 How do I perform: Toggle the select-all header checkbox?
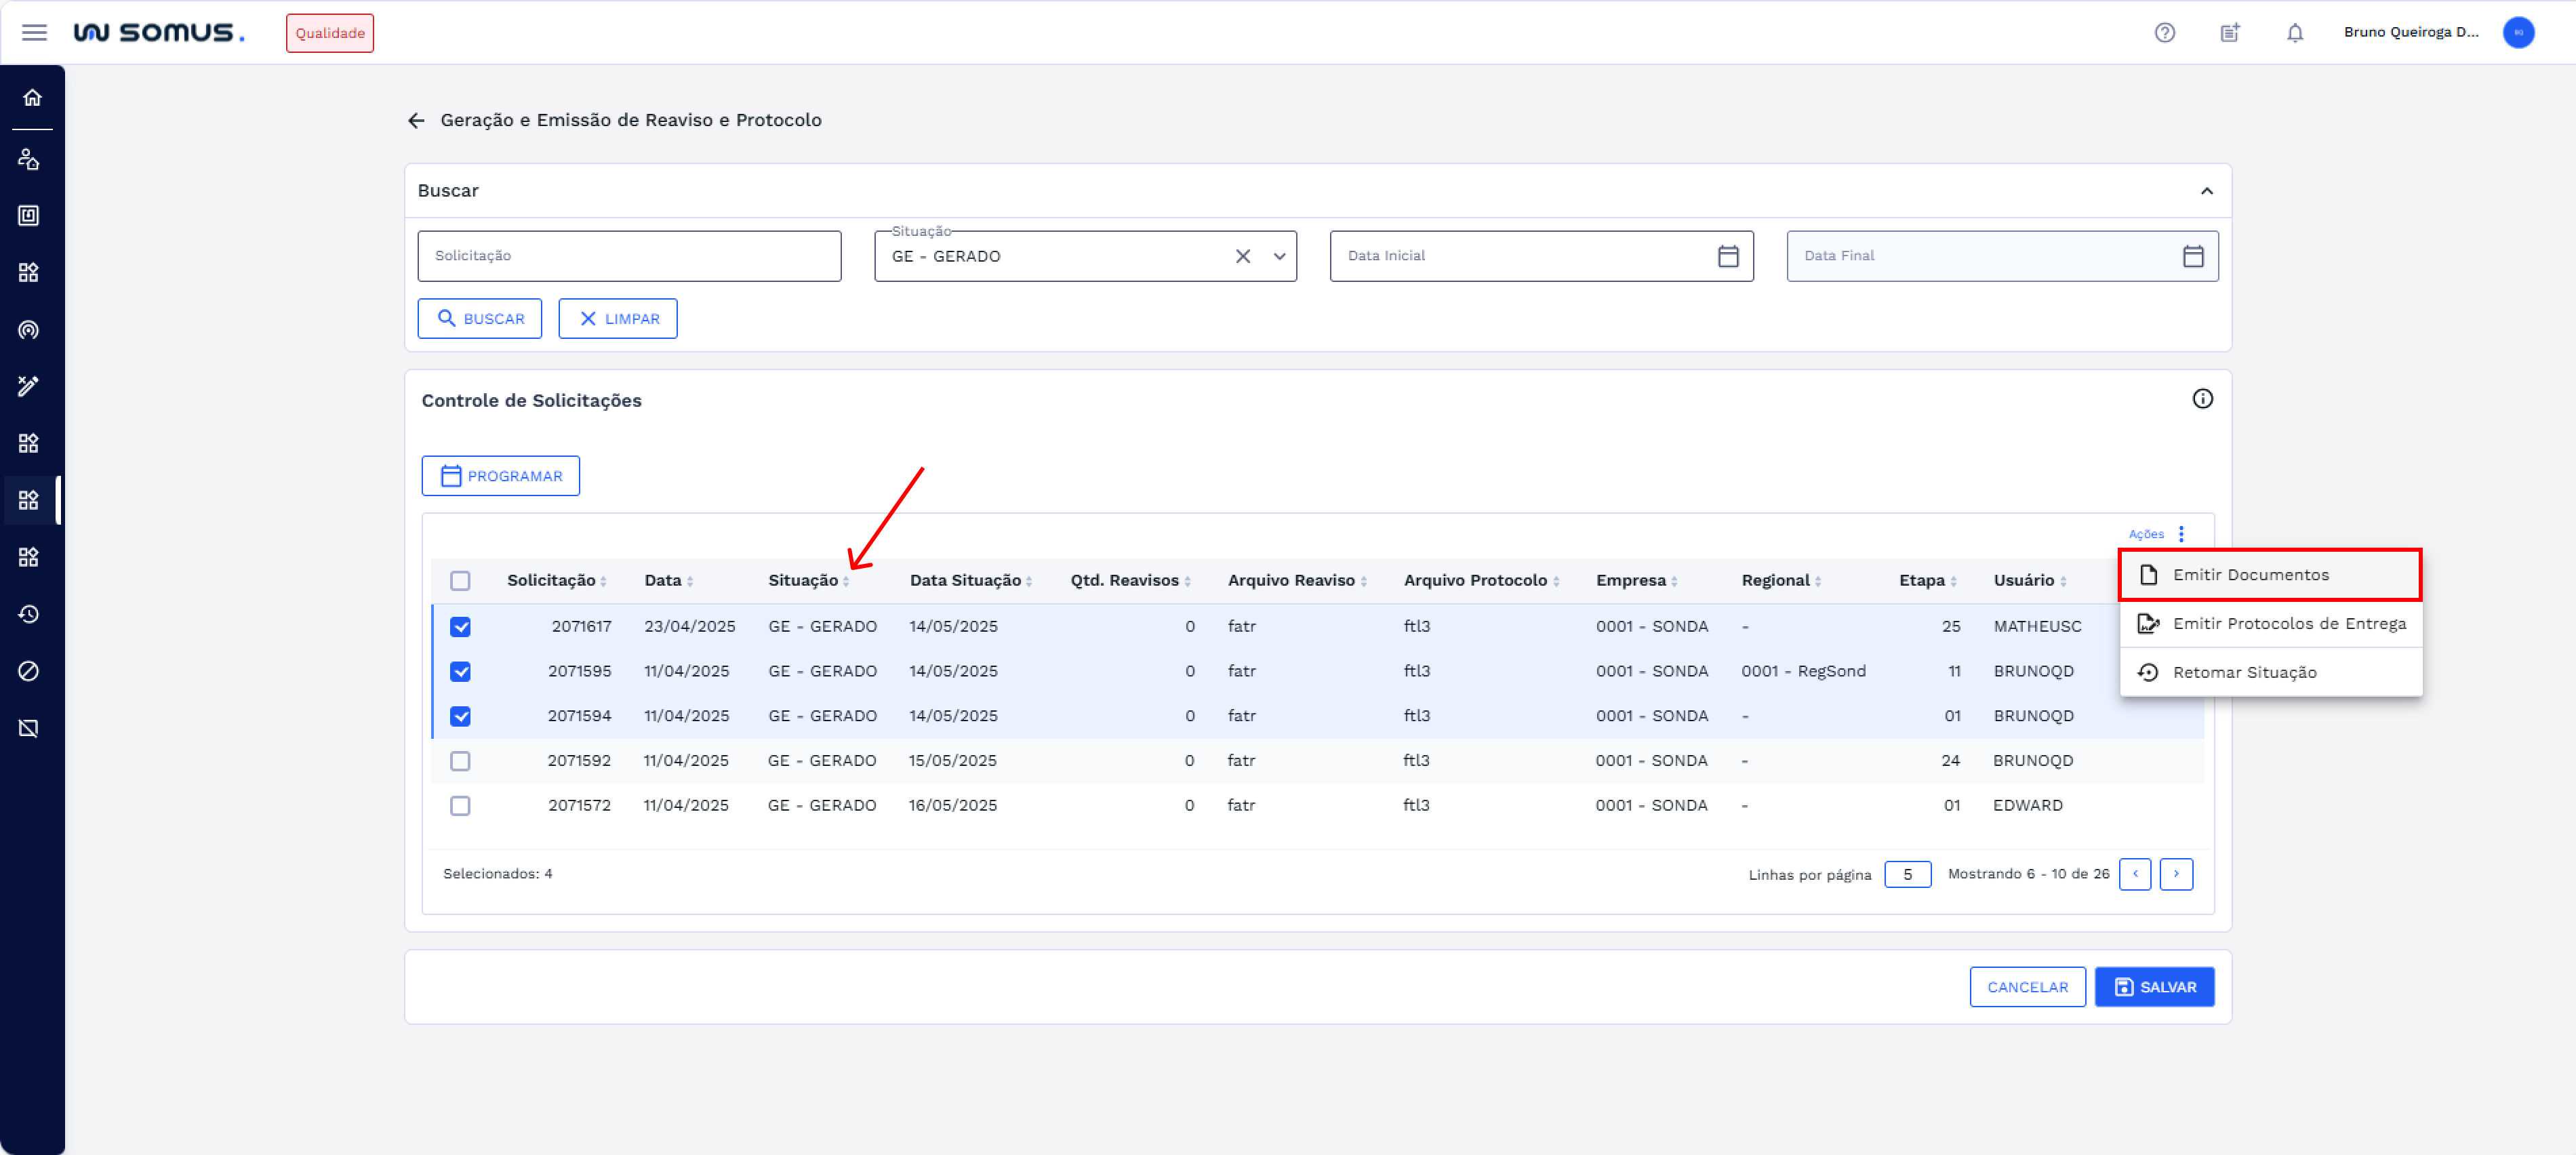460,580
